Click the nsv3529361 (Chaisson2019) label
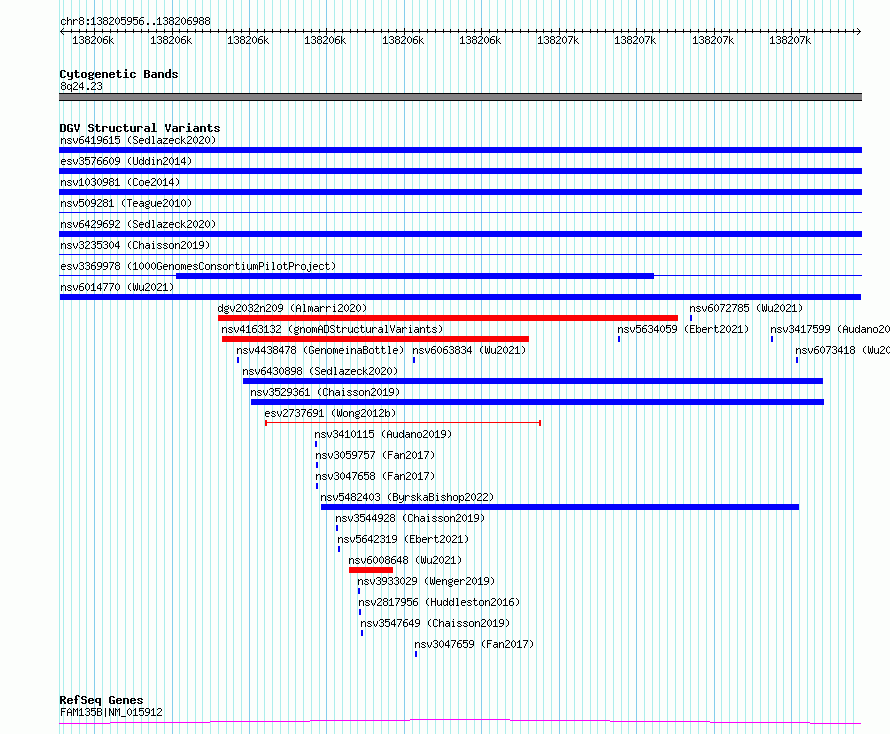The image size is (890, 734). [x=325, y=392]
